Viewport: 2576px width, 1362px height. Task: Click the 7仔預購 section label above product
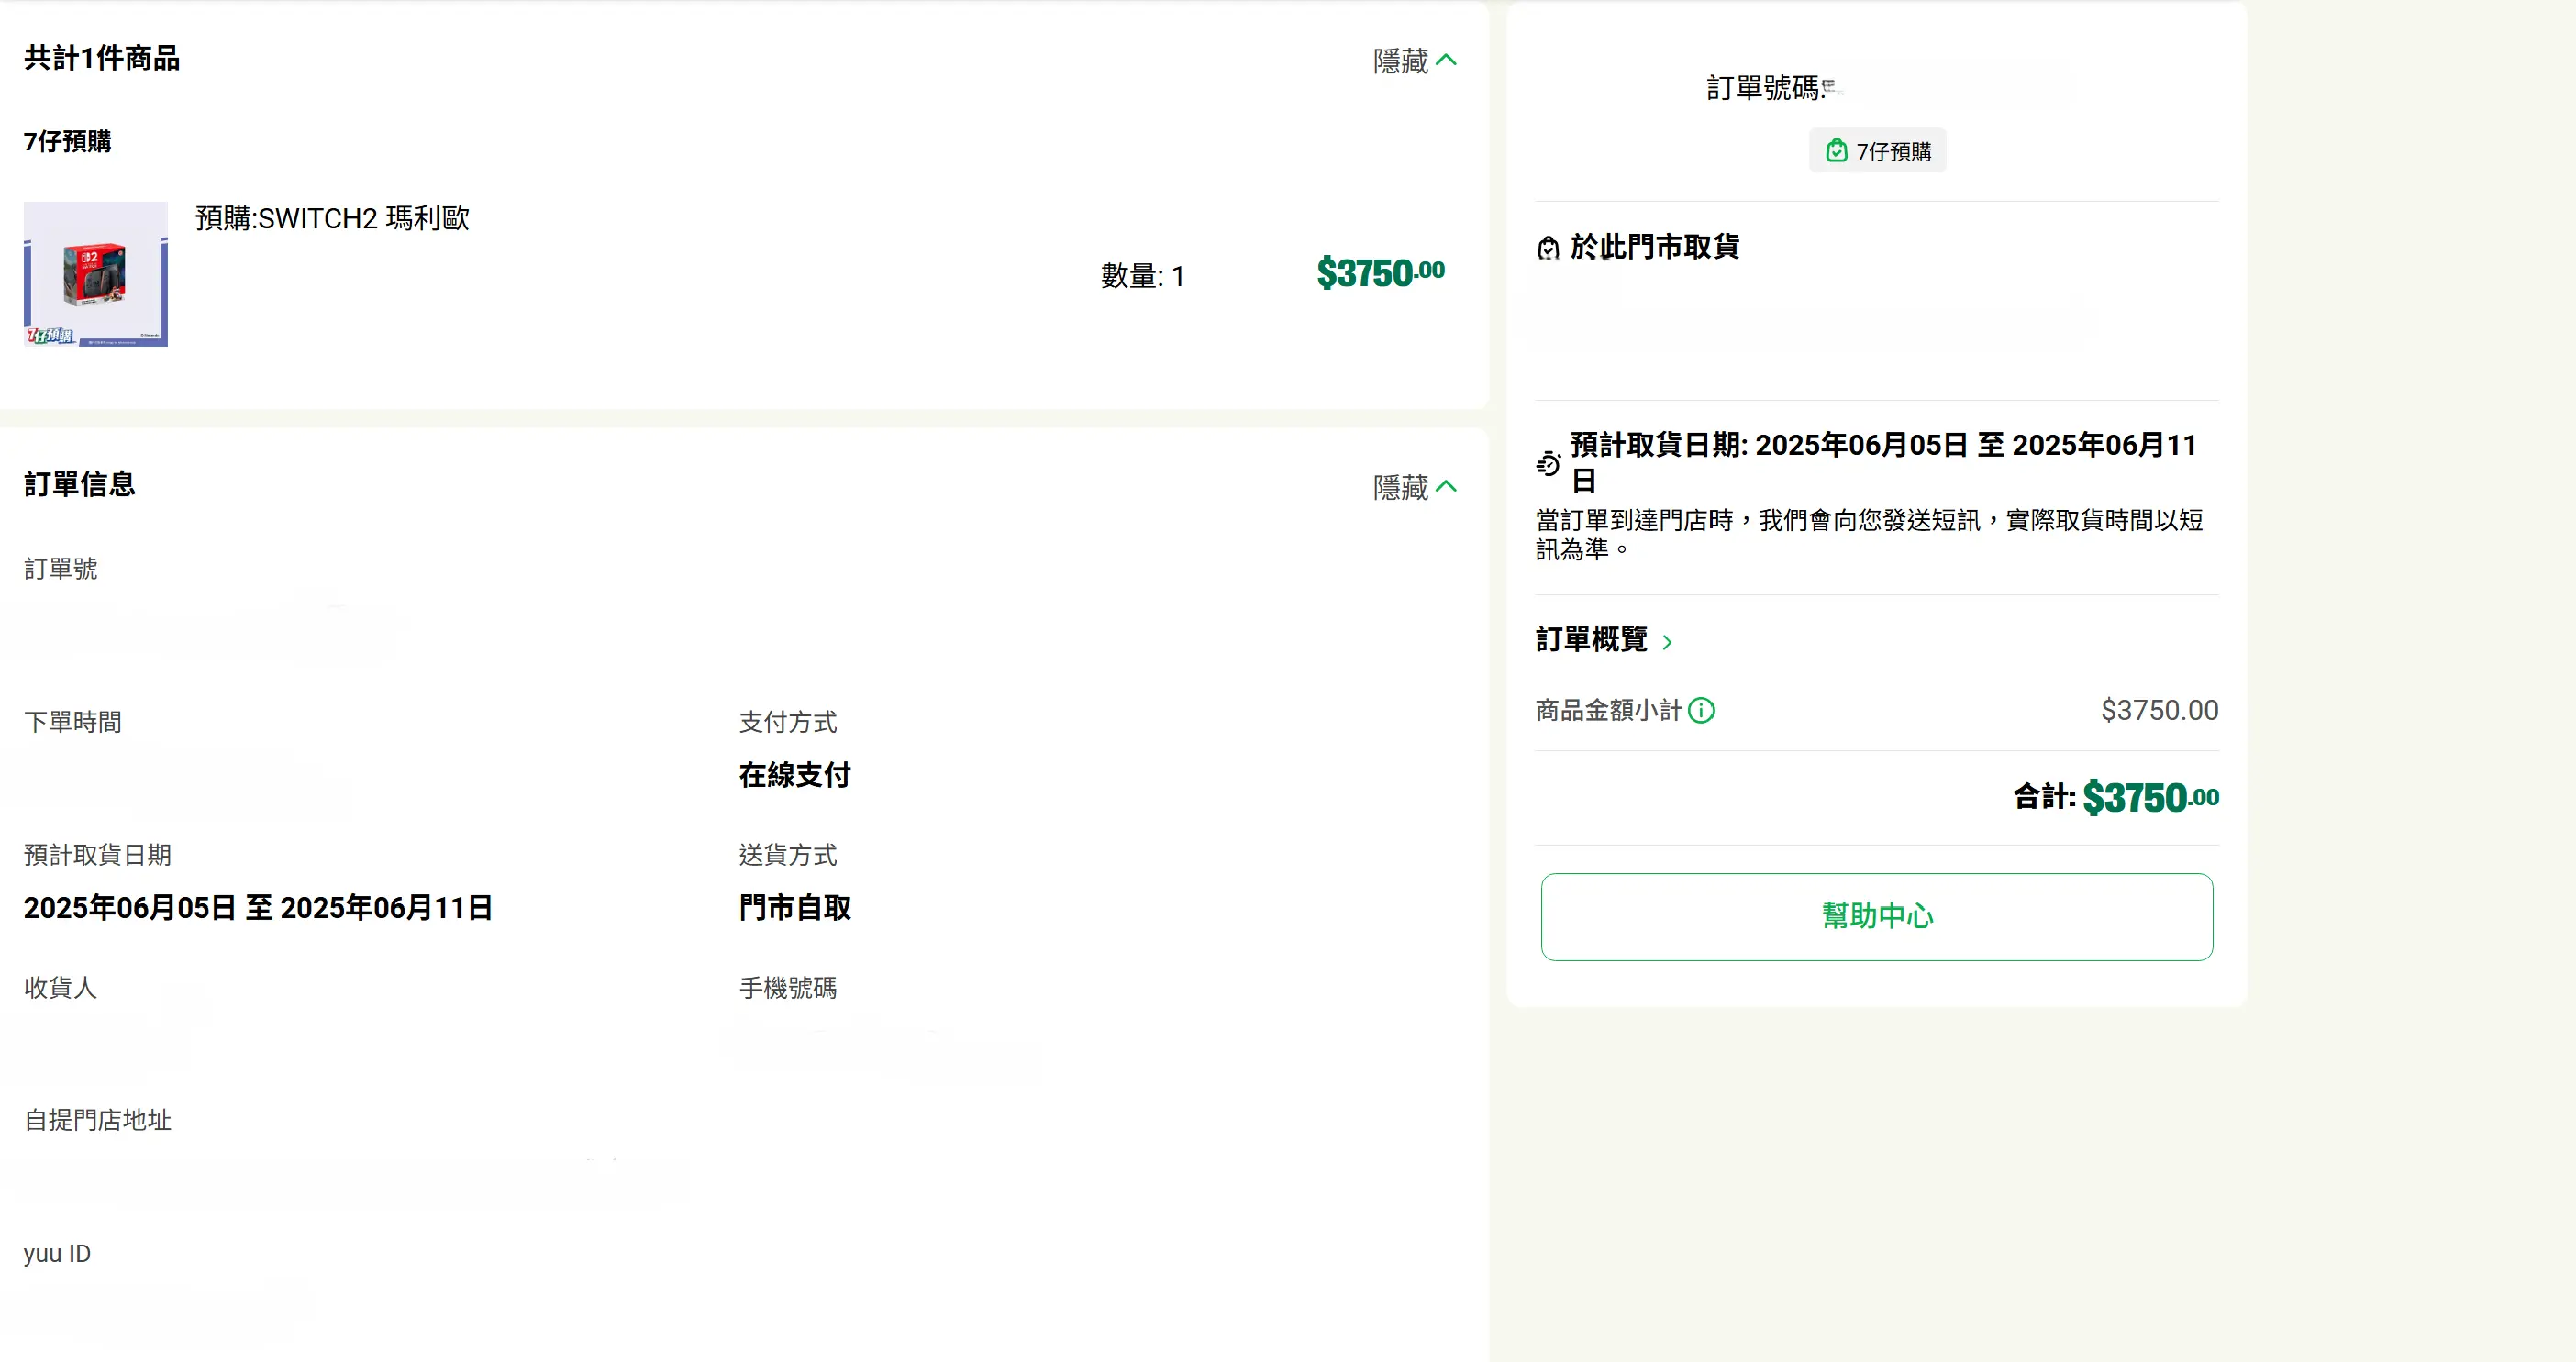pyautogui.click(x=67, y=141)
